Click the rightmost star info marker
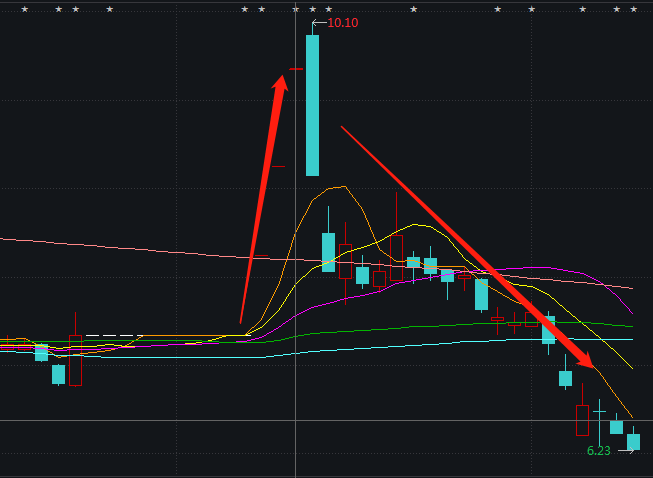The height and width of the screenshot is (478, 653). 633,9
